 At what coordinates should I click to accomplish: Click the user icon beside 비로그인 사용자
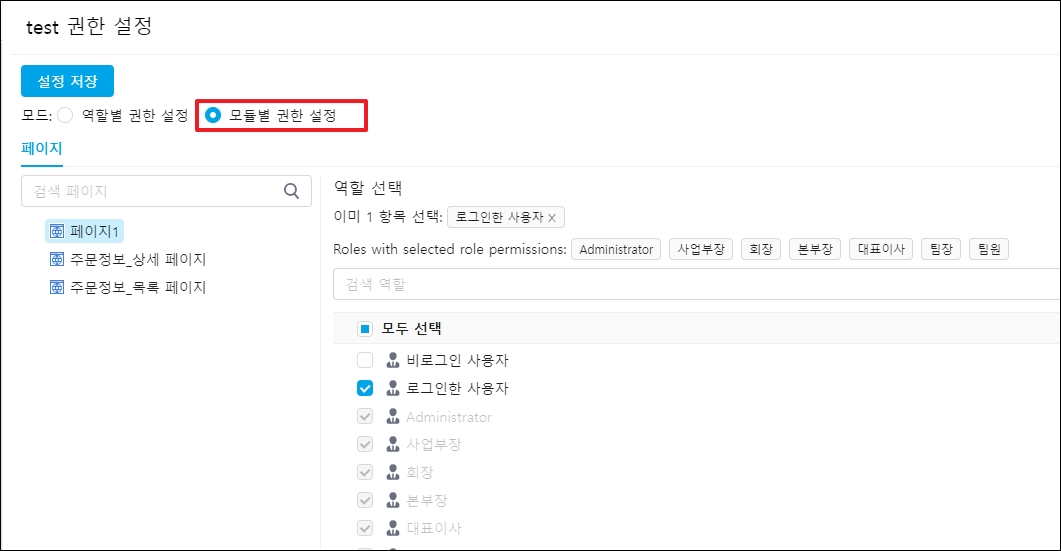(393, 360)
